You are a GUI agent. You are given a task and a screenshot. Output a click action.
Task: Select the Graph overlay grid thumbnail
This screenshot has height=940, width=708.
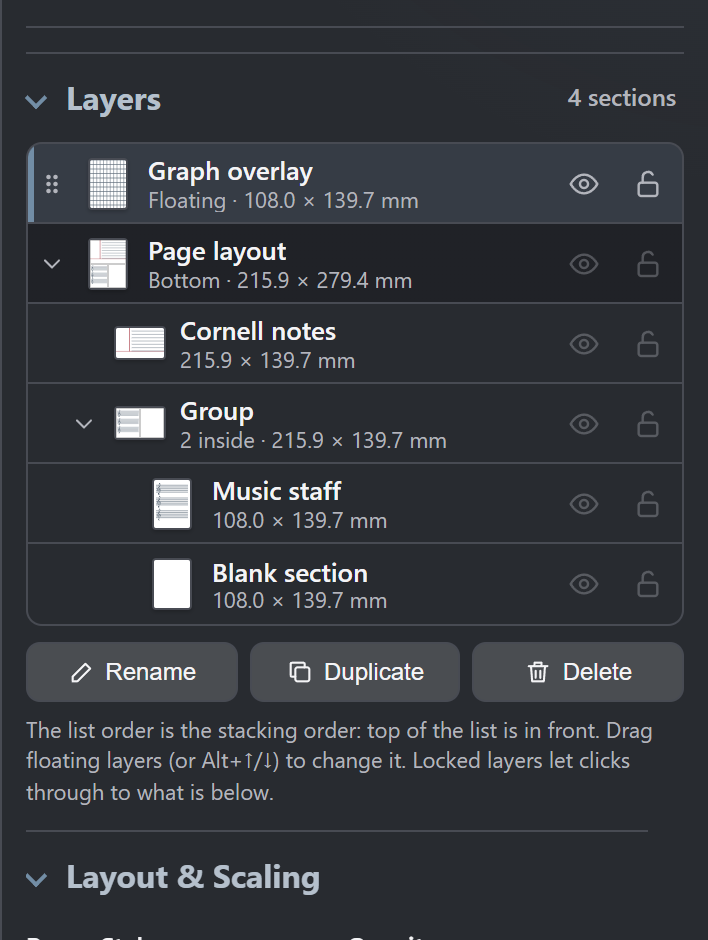(108, 184)
